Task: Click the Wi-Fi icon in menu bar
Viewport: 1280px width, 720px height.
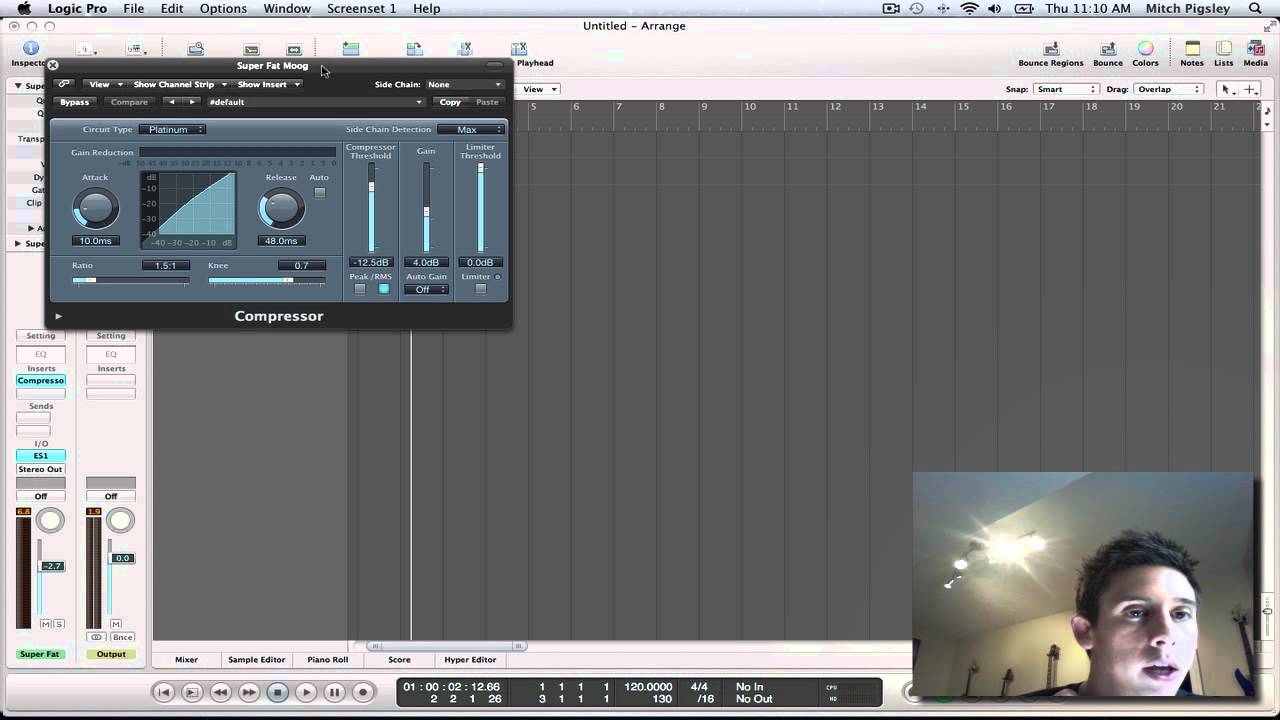Action: pos(969,8)
